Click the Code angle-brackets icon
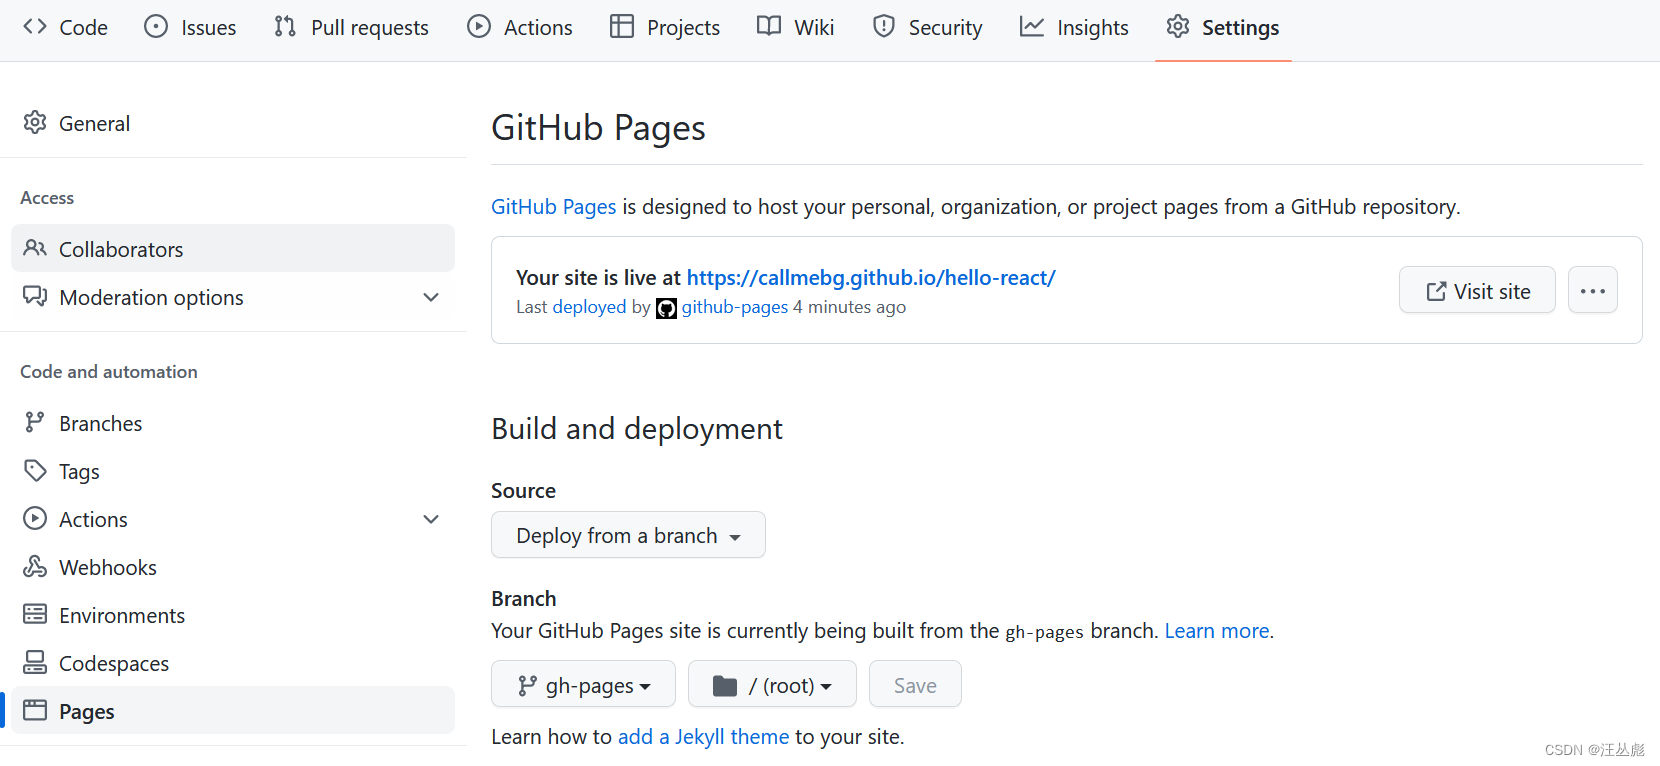Image resolution: width=1660 pixels, height=766 pixels. point(35,26)
